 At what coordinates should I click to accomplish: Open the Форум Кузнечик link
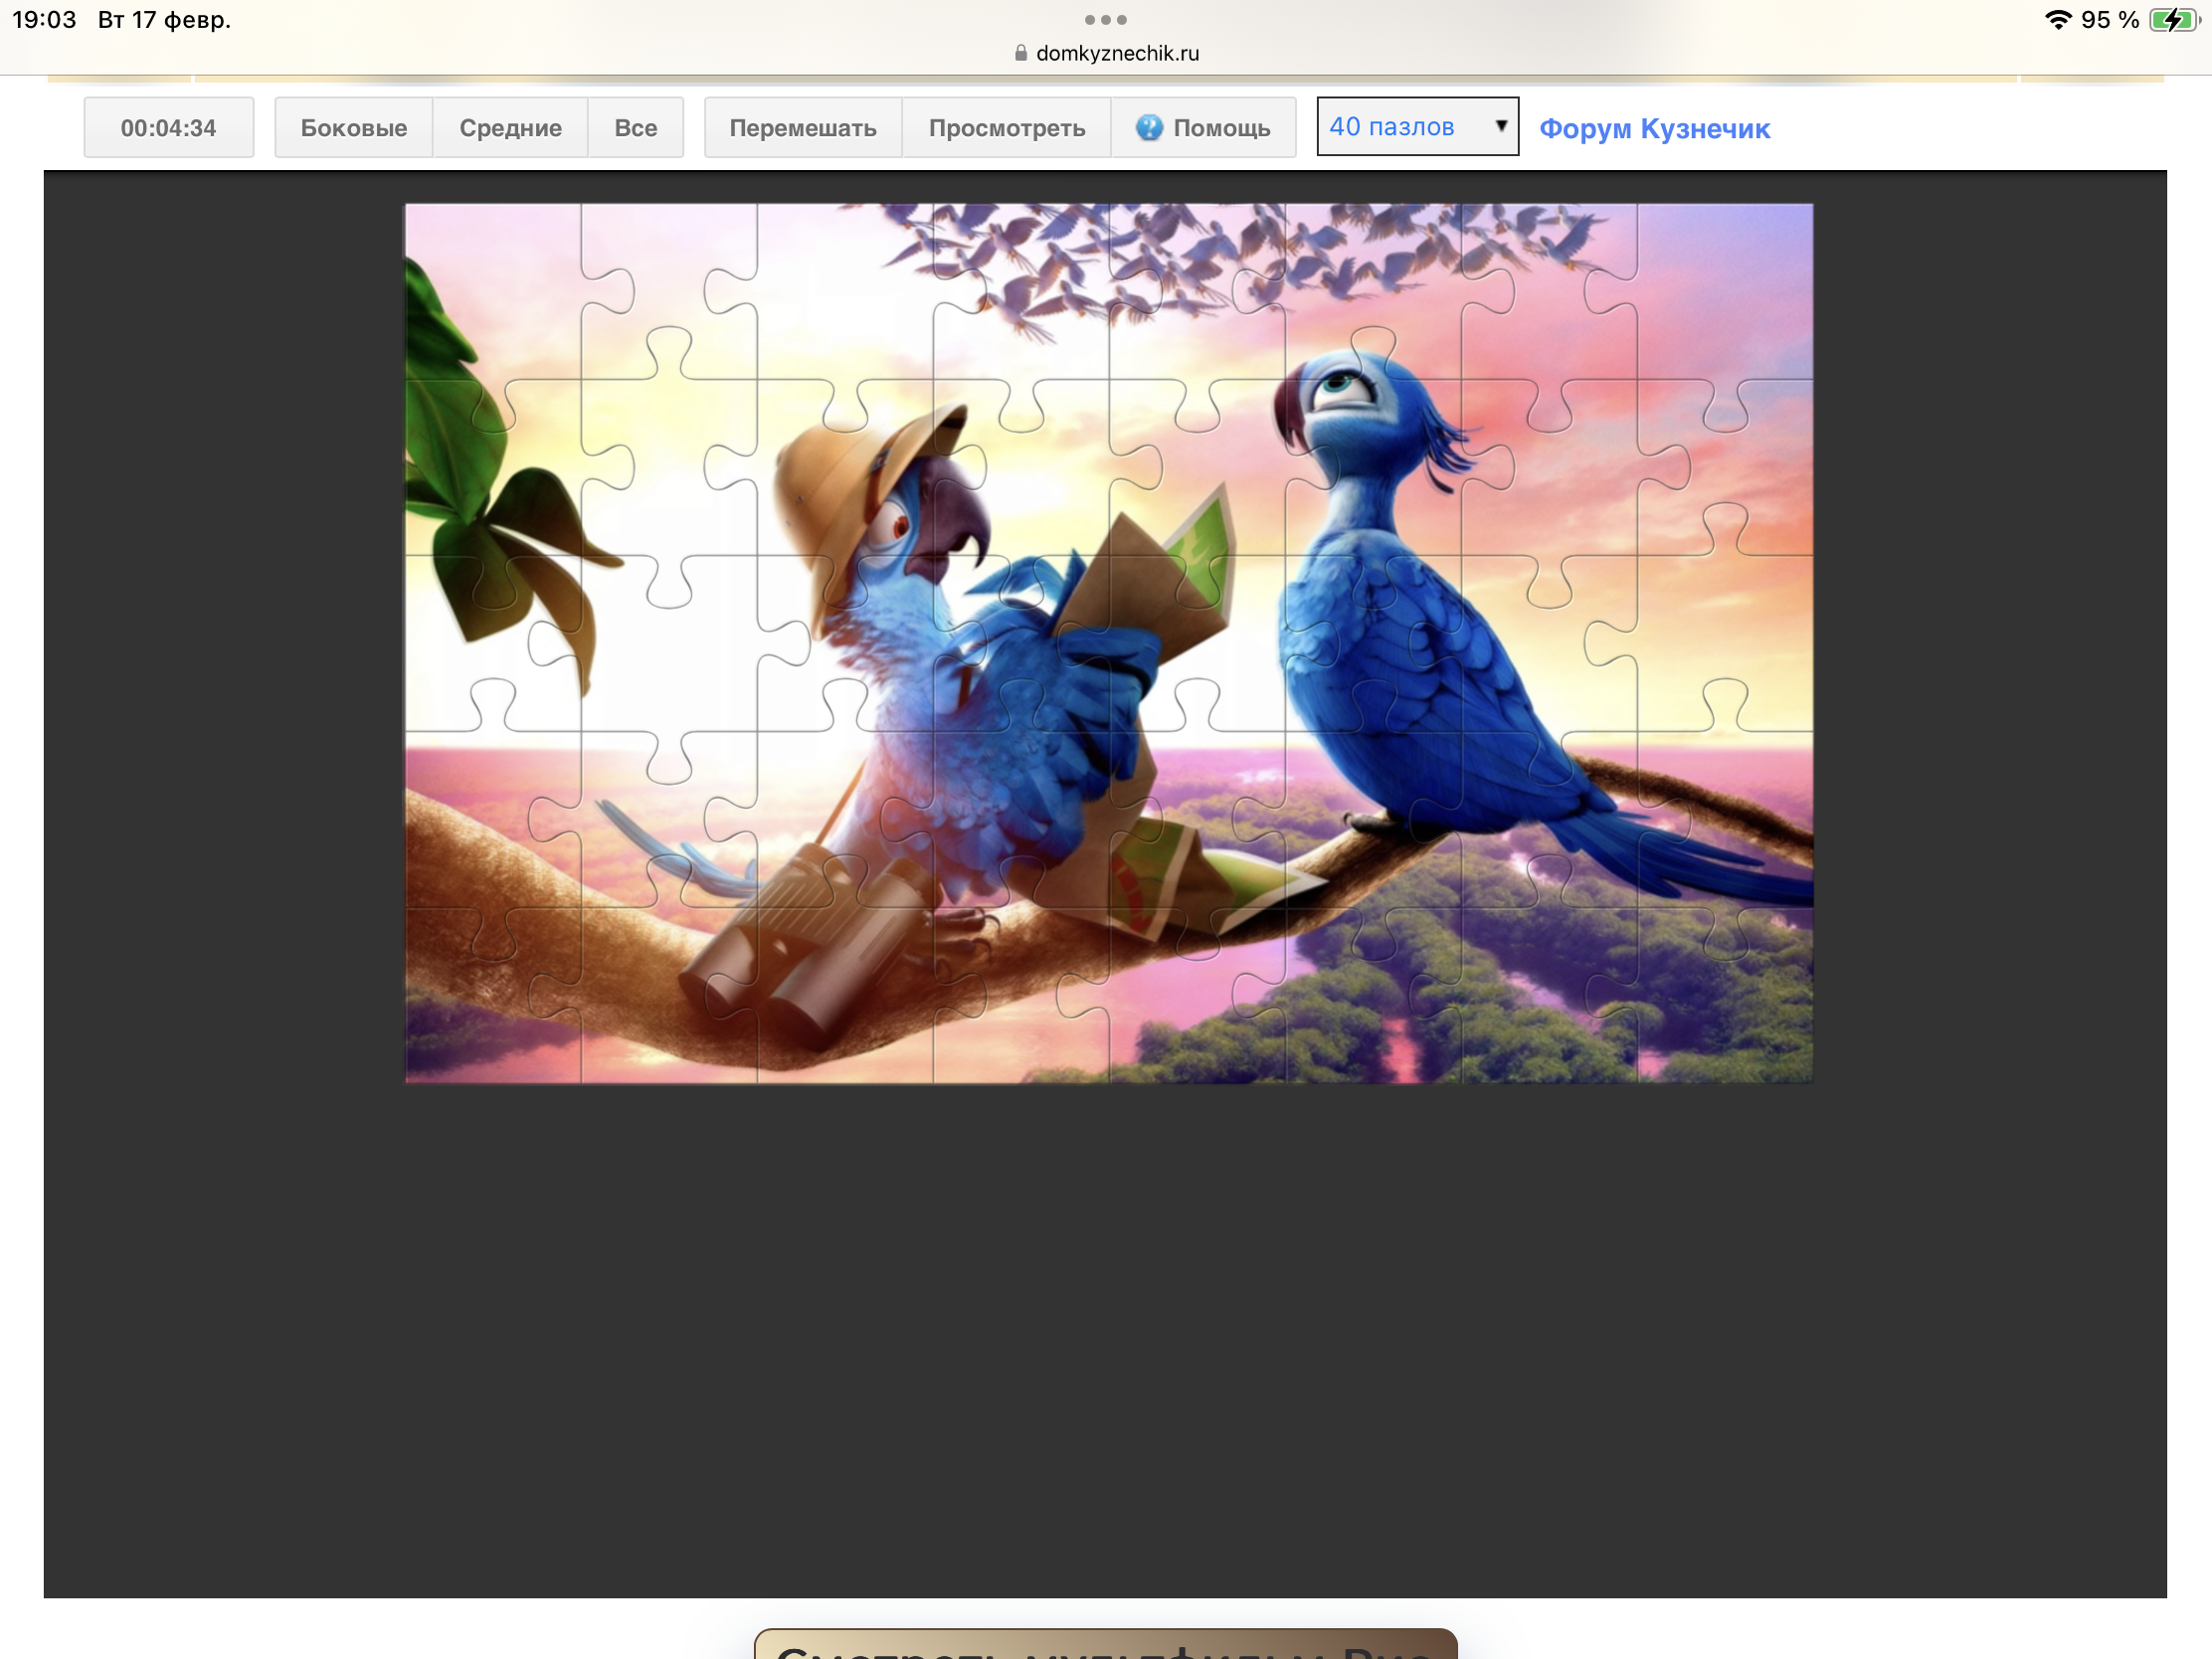1654,129
